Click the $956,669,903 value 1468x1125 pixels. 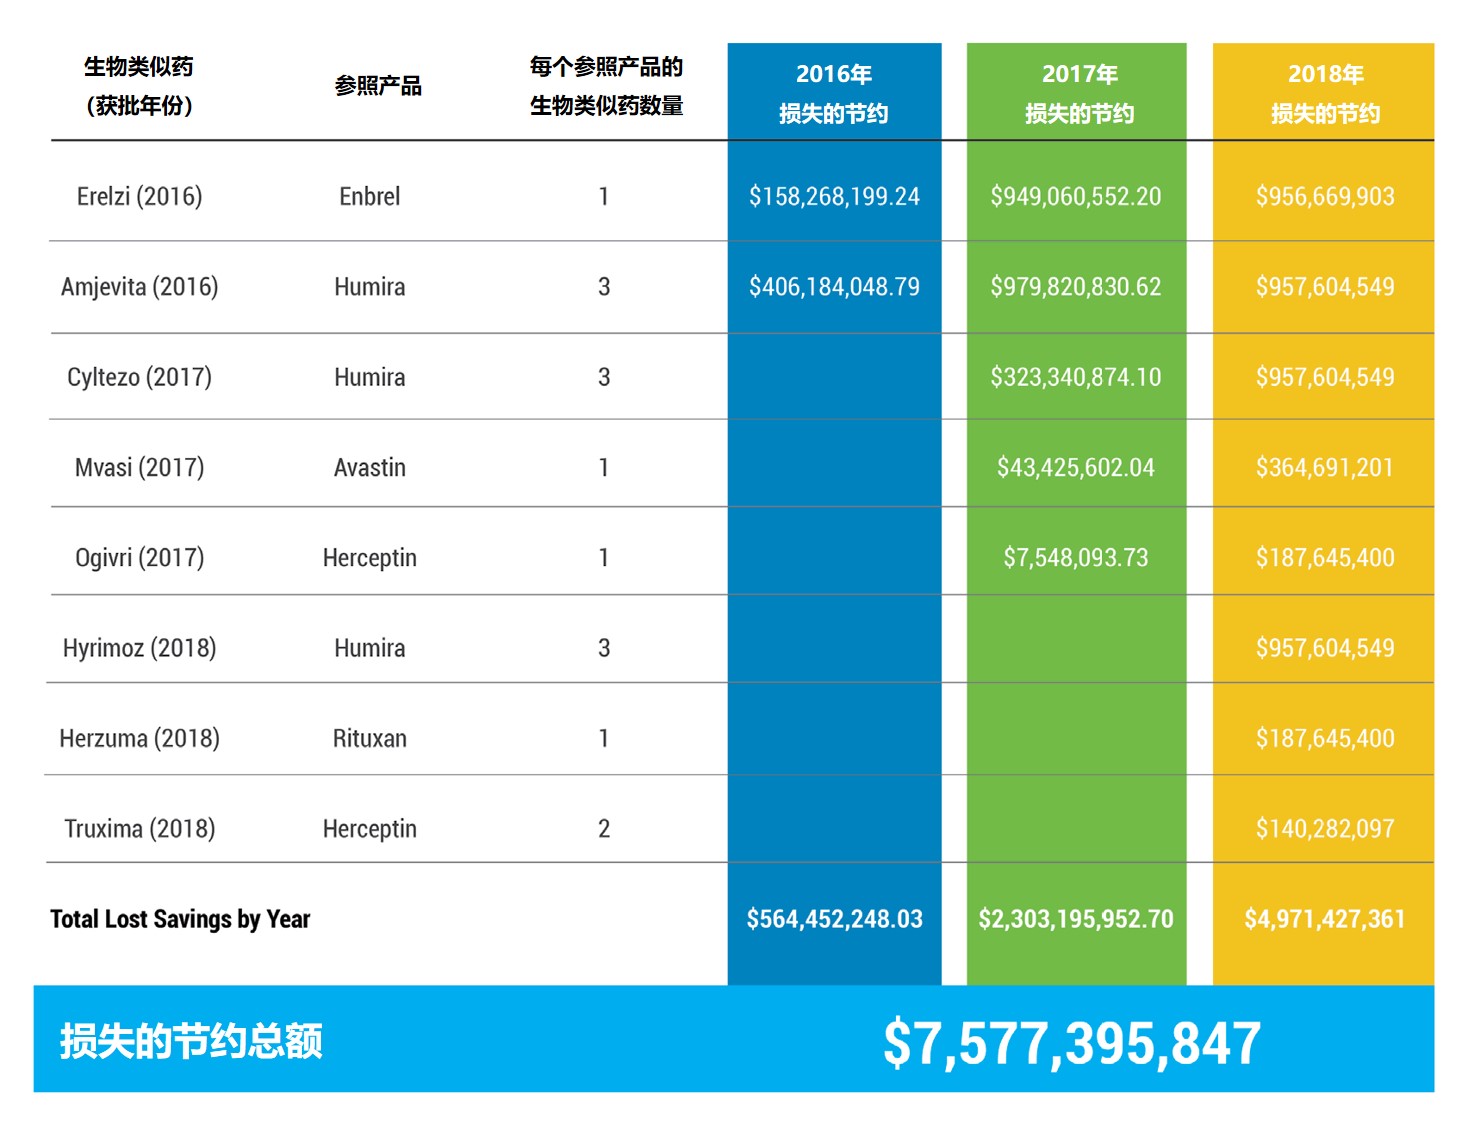[x=1325, y=196]
